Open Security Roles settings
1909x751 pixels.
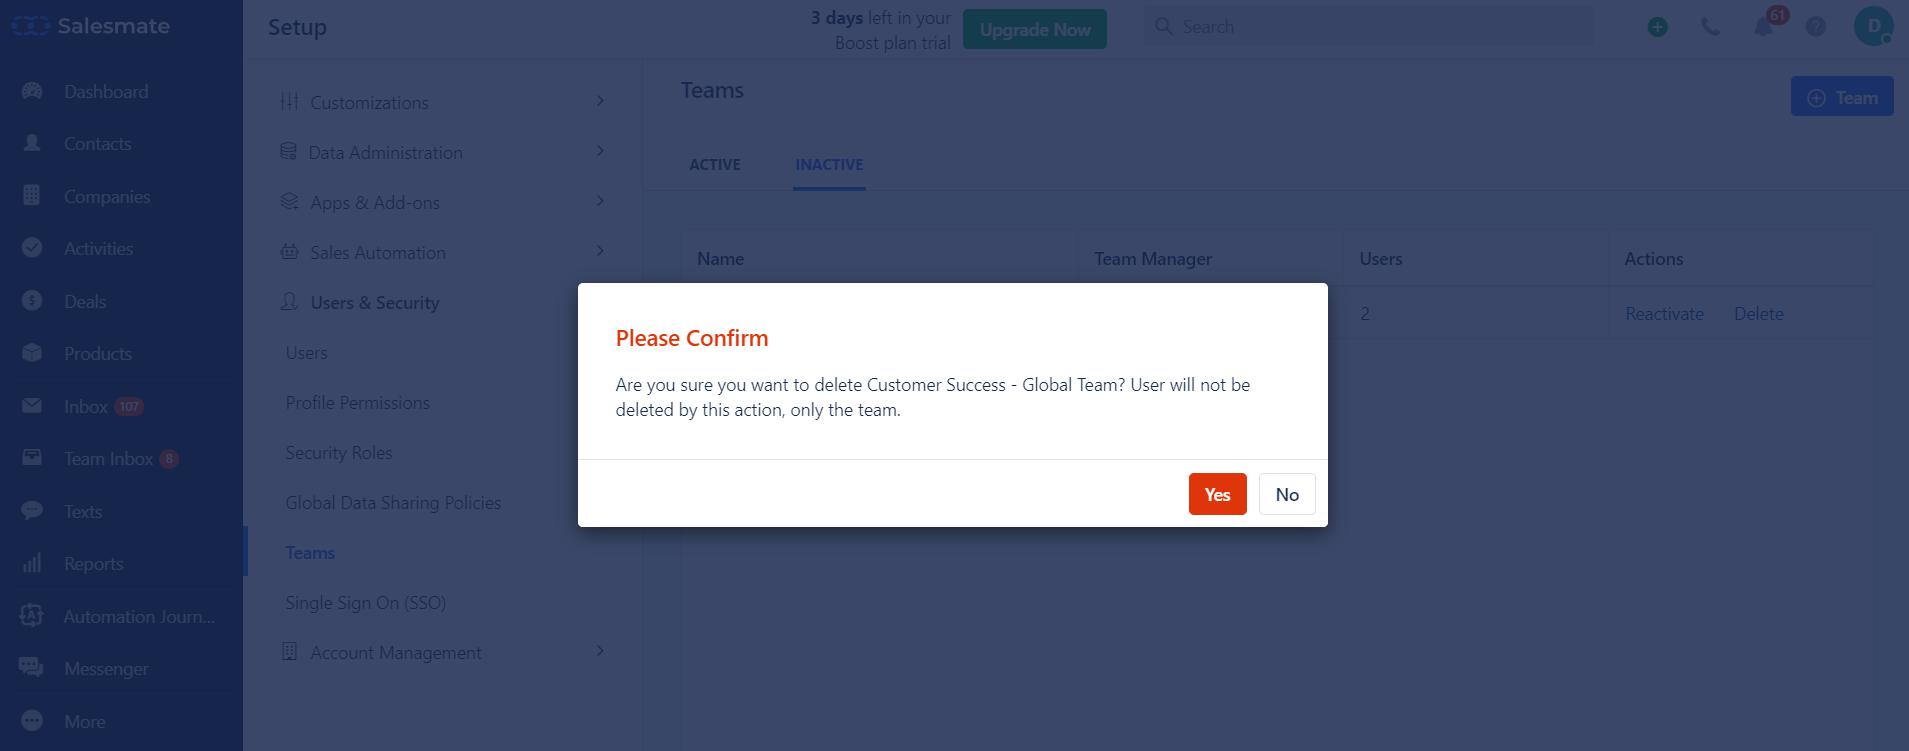point(339,453)
